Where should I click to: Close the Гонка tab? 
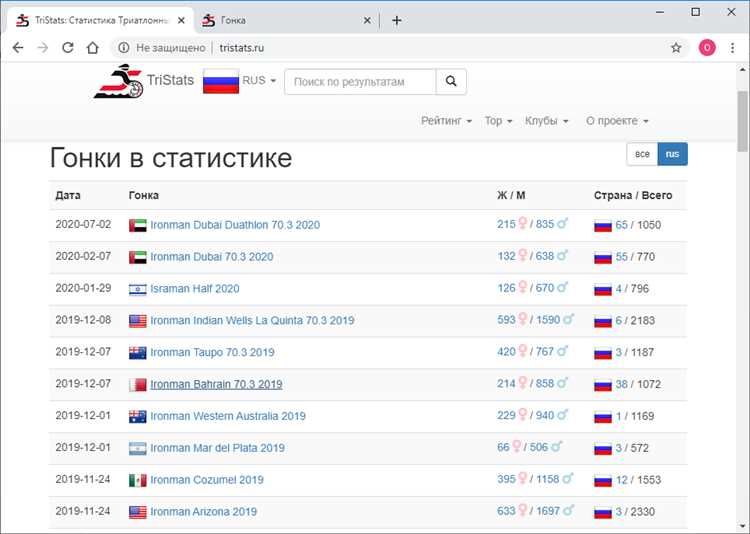coord(367,21)
